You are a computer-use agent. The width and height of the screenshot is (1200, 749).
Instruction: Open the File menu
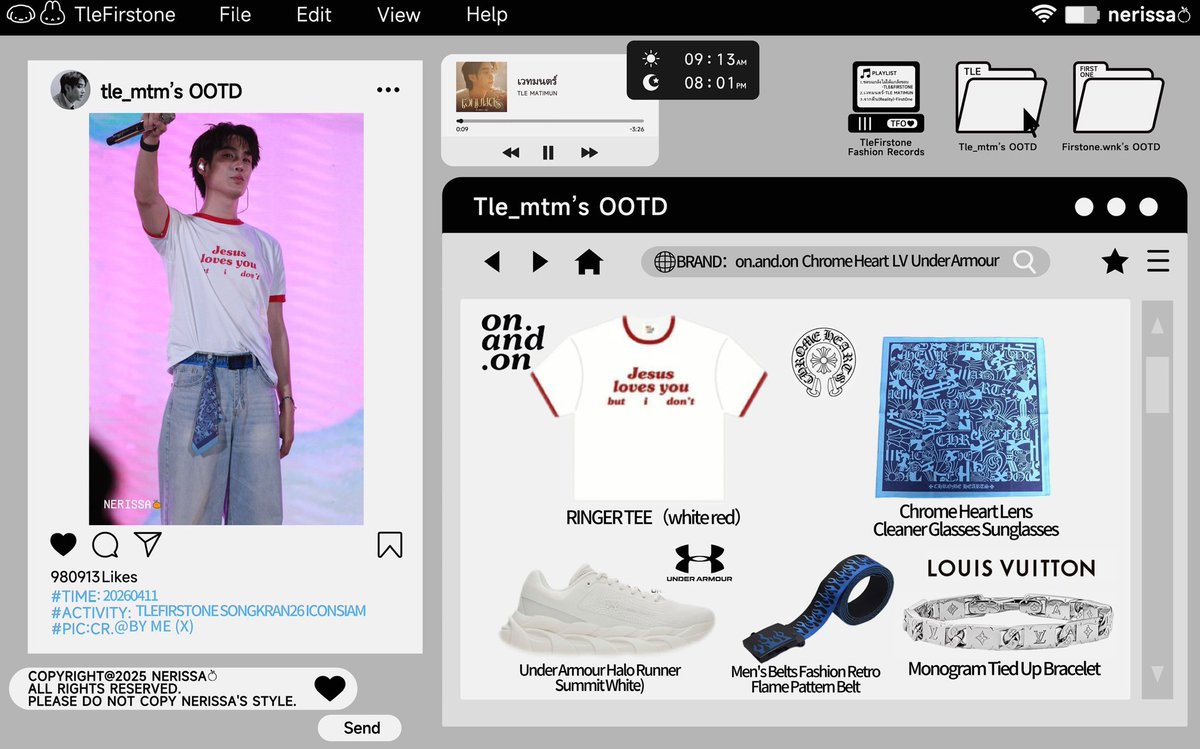point(235,15)
